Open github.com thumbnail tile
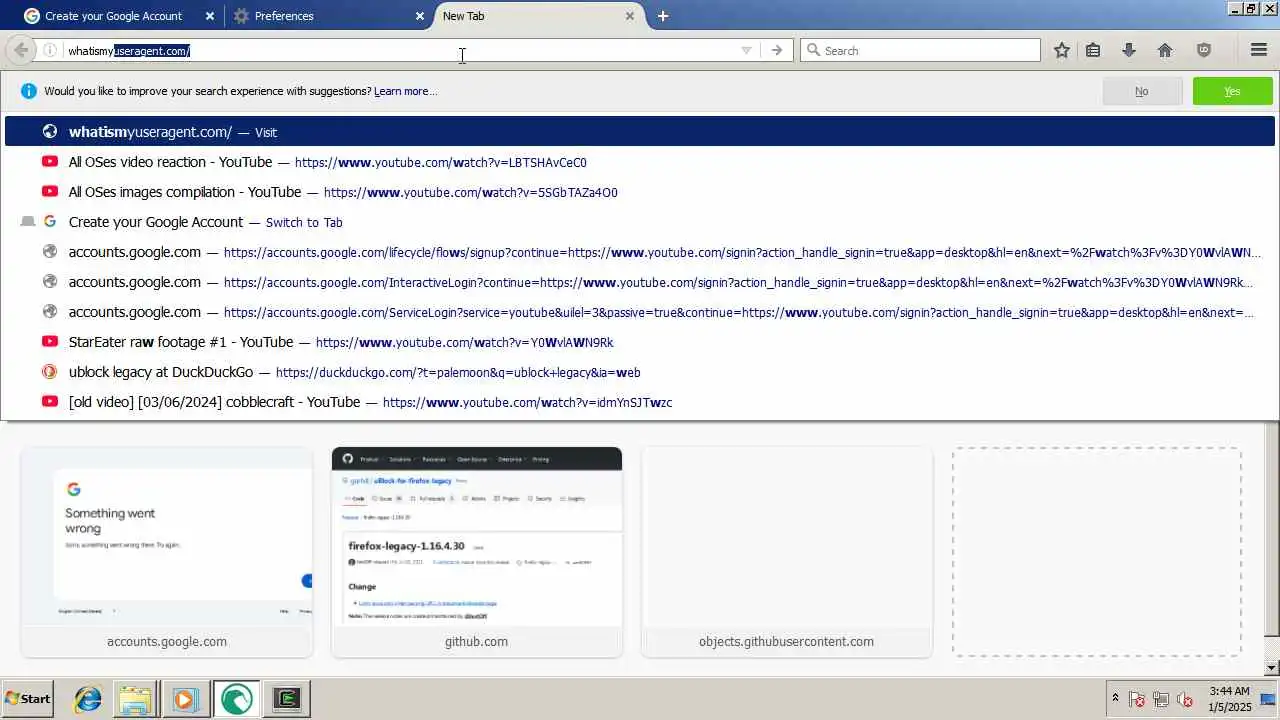This screenshot has width=1280, height=720. tap(477, 552)
